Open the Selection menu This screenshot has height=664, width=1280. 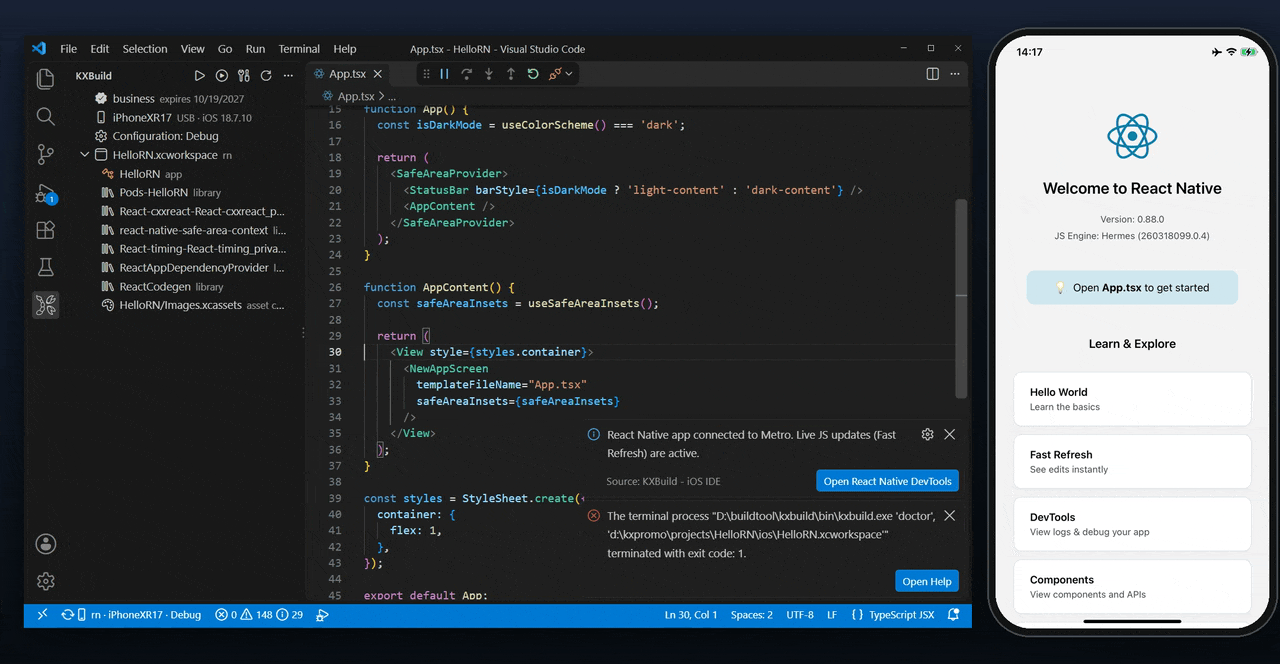145,49
